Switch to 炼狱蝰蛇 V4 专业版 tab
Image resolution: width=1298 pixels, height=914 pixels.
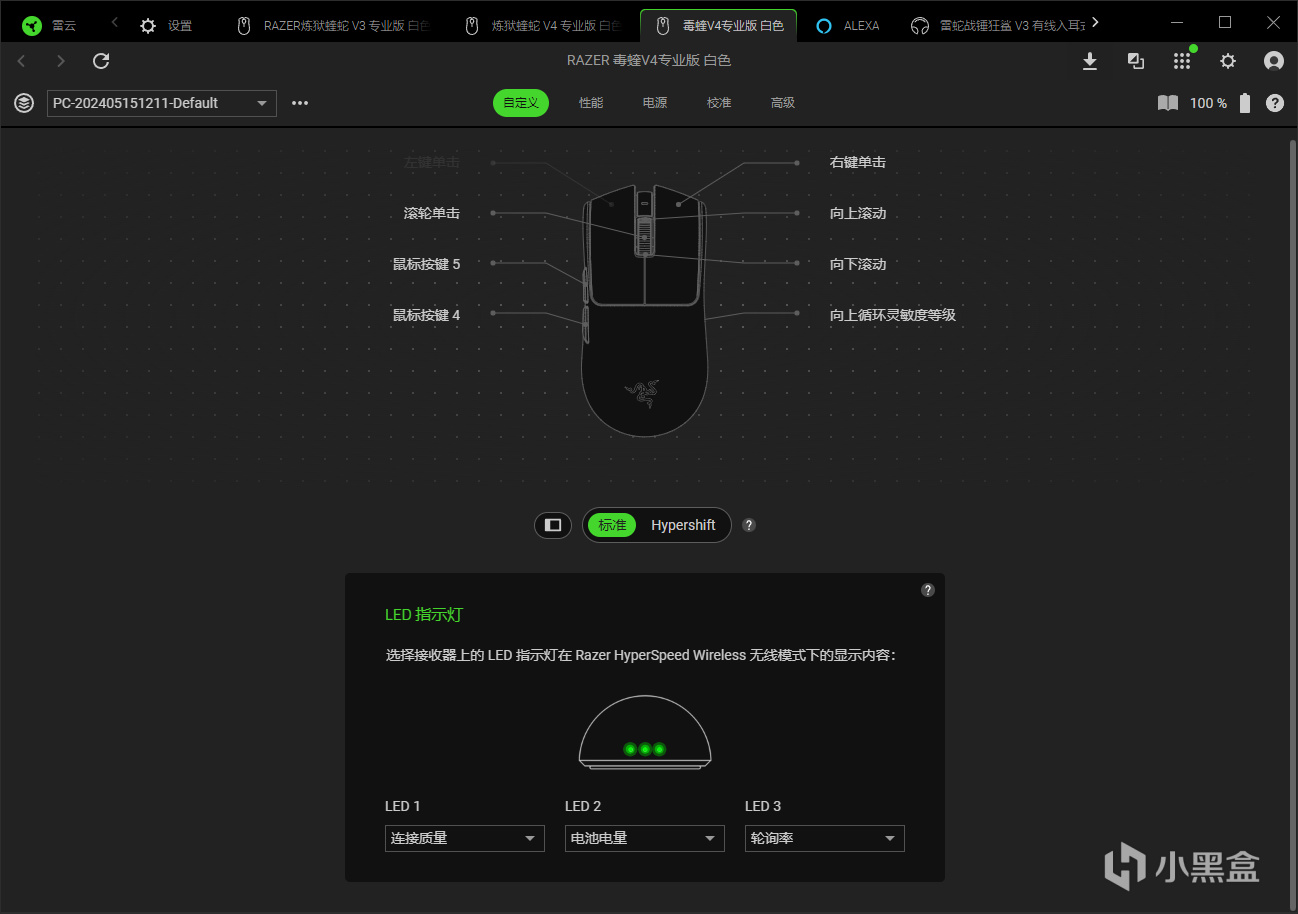tap(543, 26)
